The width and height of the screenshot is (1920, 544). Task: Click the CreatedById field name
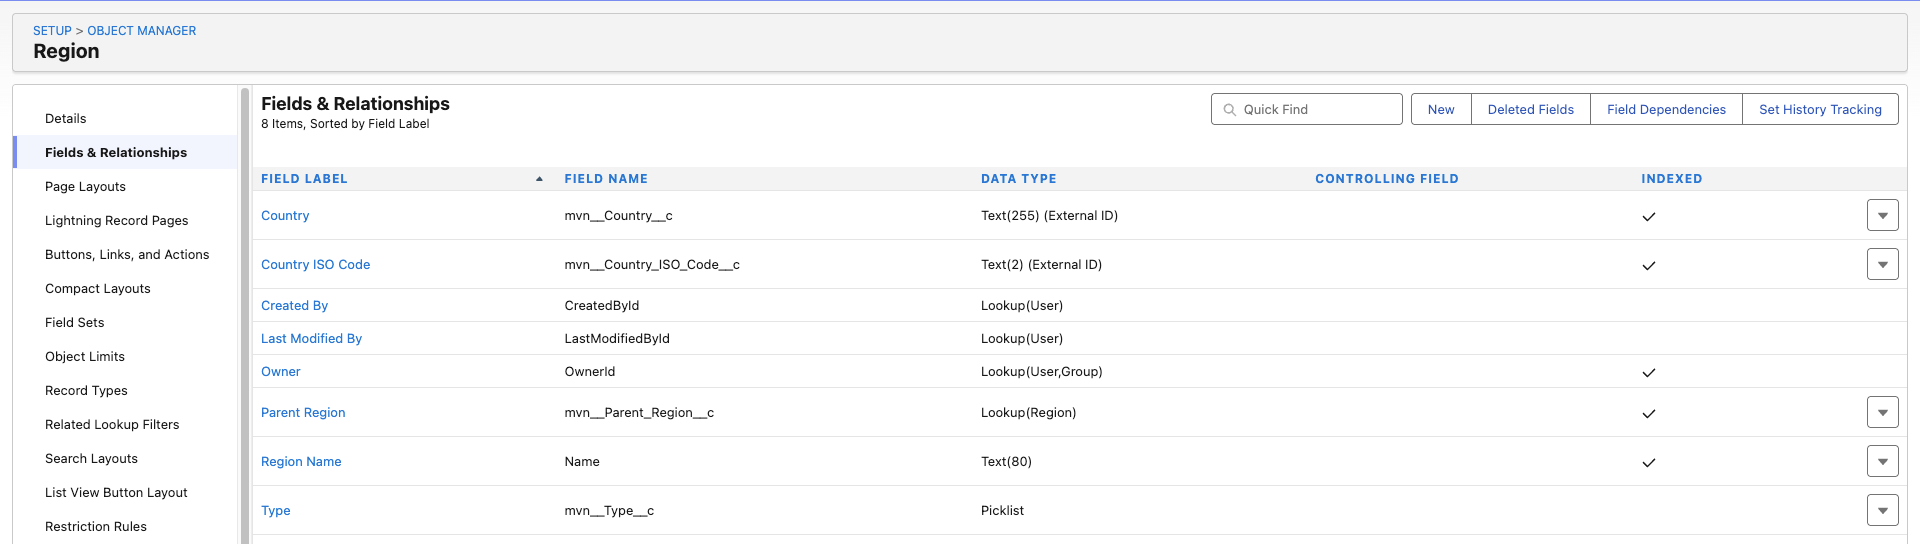601,305
